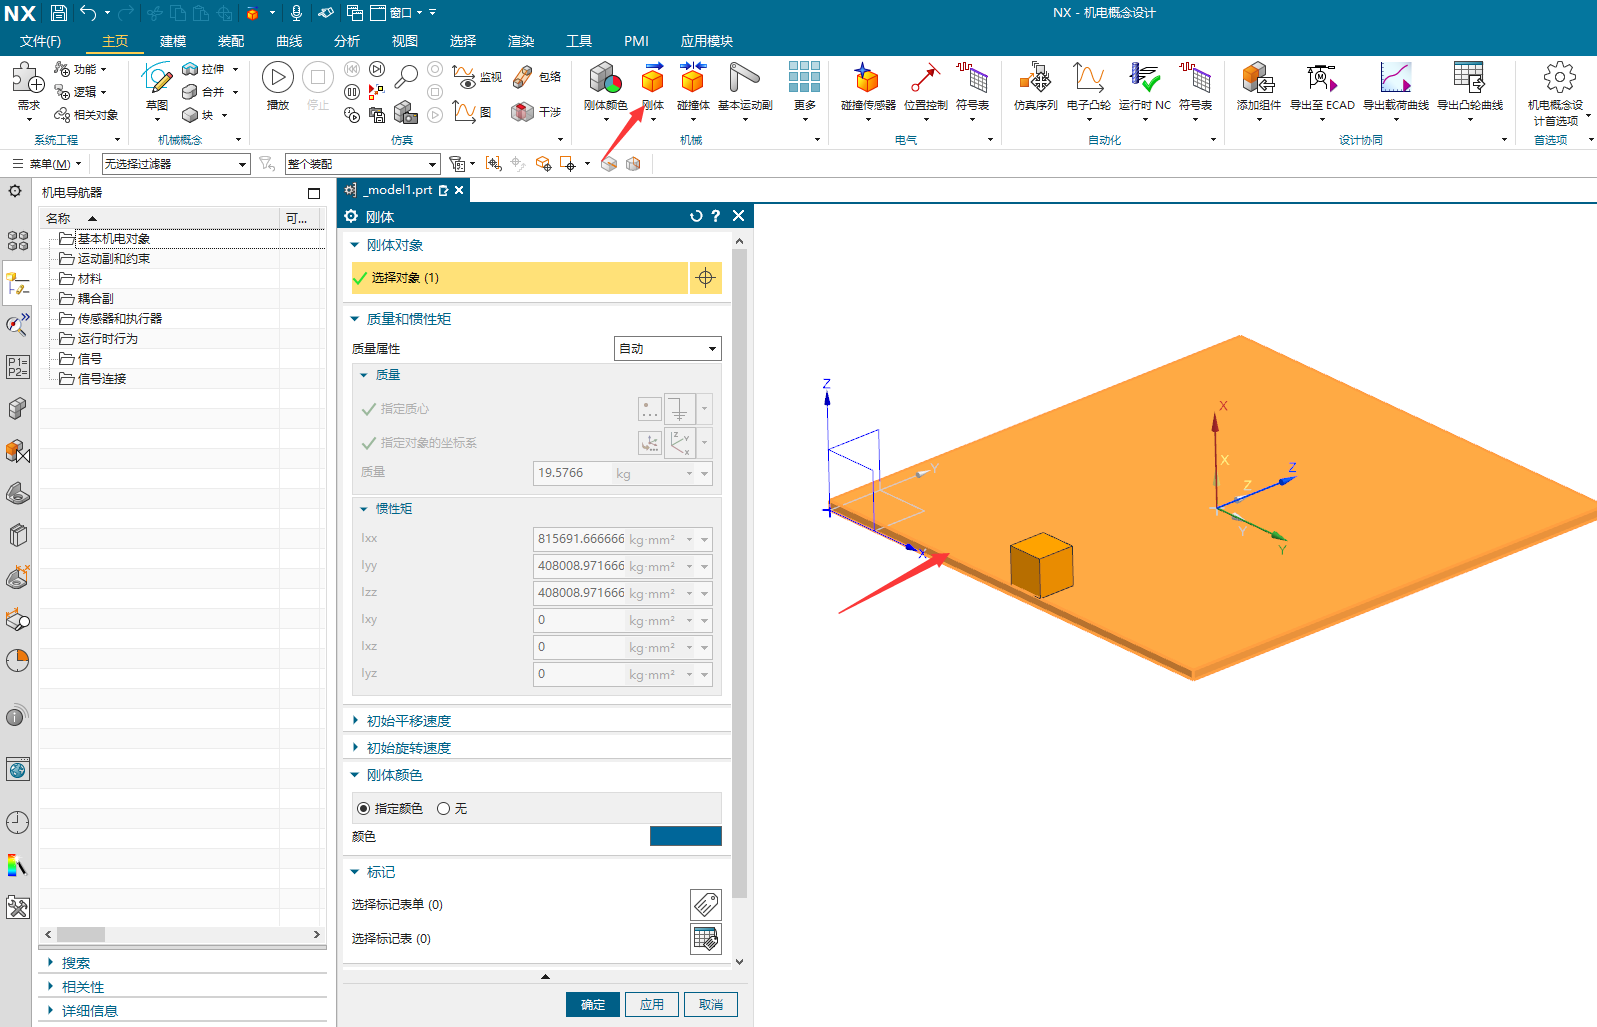The height and width of the screenshot is (1027, 1597).
Task: Open the Collision Body (碰撞体) tool
Action: click(x=692, y=80)
